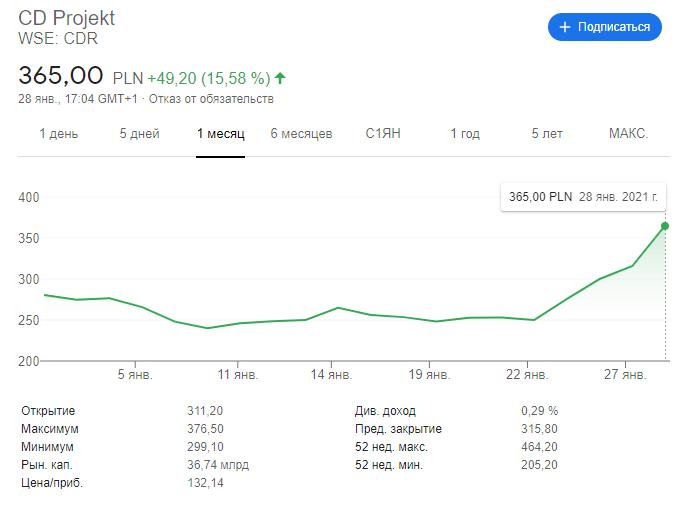Switch to the 1 день tab
The height and width of the screenshot is (518, 690).
click(59, 133)
